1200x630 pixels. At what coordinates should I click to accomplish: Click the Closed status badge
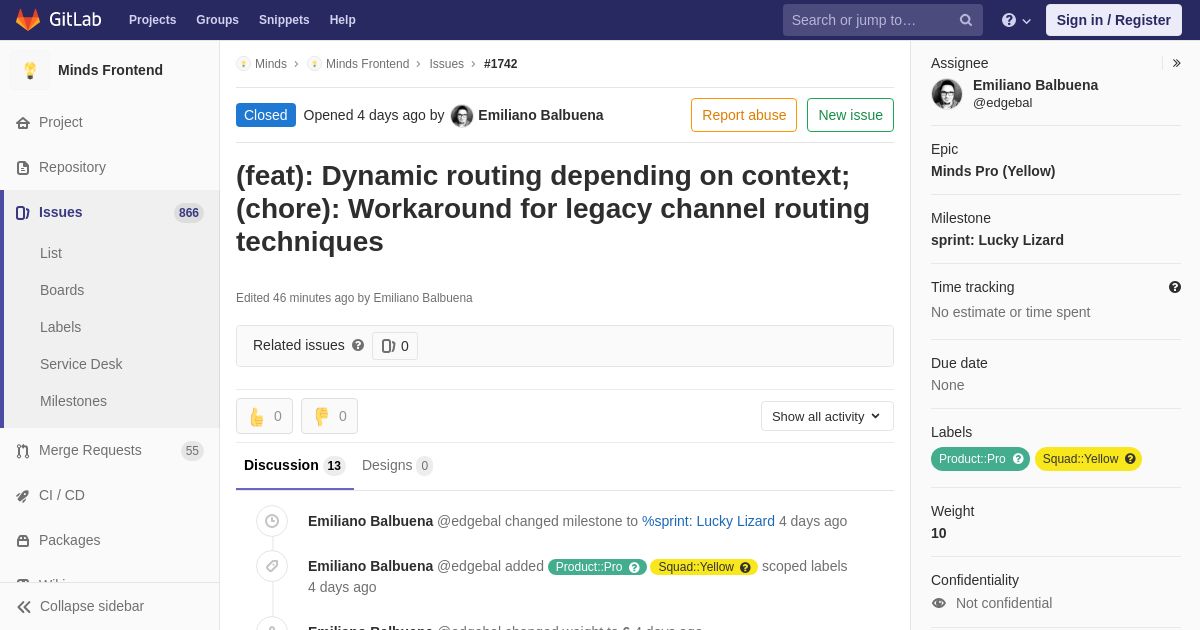(266, 115)
